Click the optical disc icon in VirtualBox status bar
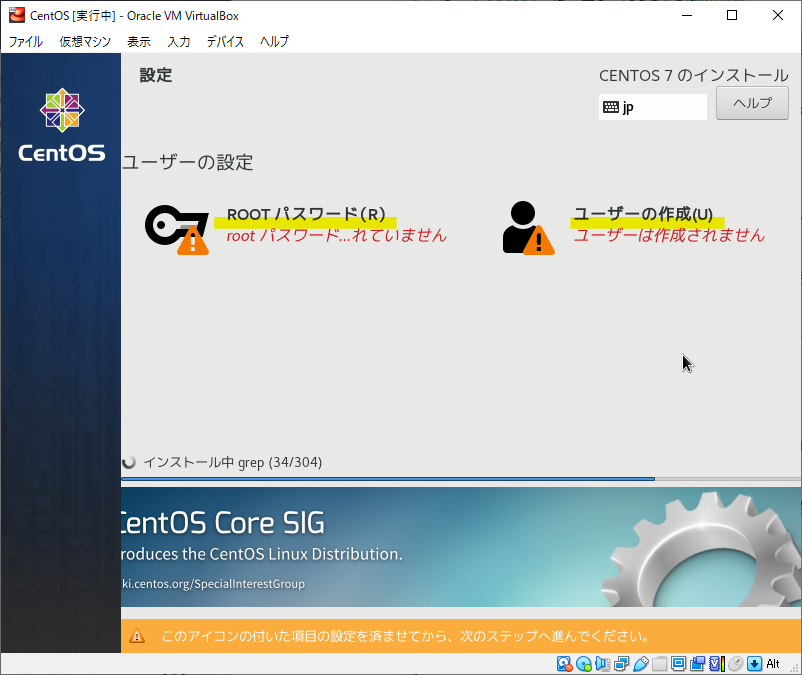 (583, 663)
